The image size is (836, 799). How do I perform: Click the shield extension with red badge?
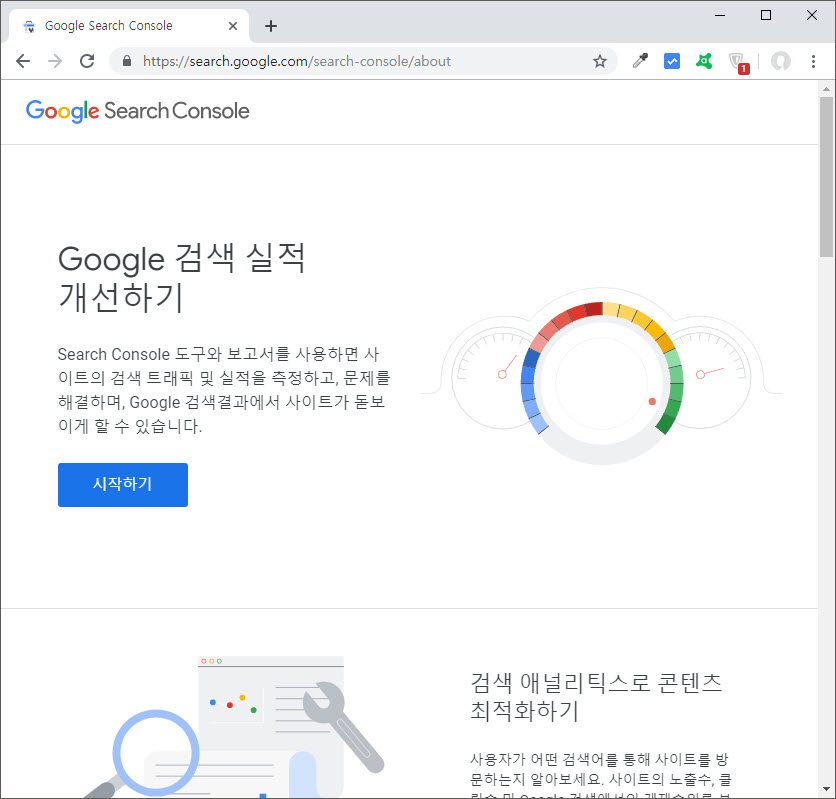pos(737,62)
